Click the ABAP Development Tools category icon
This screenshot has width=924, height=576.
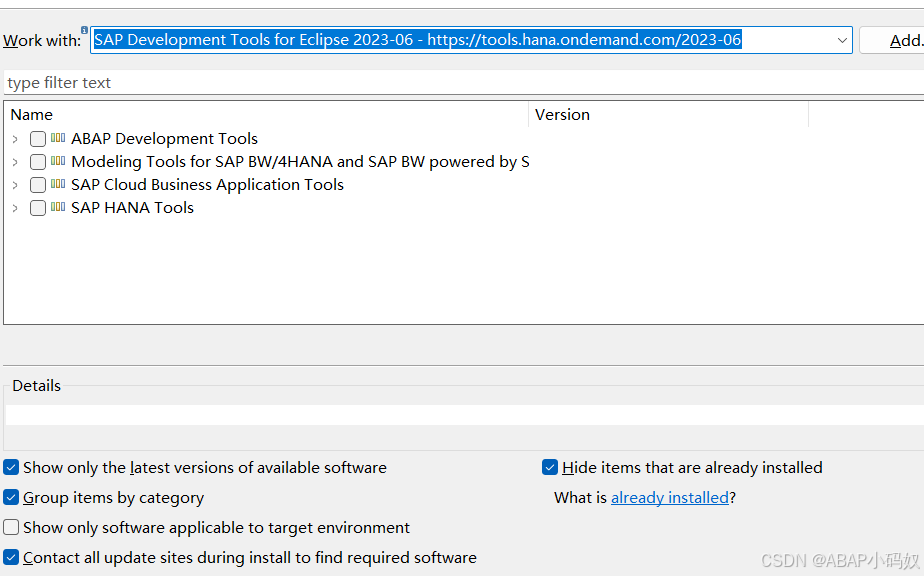[58, 138]
